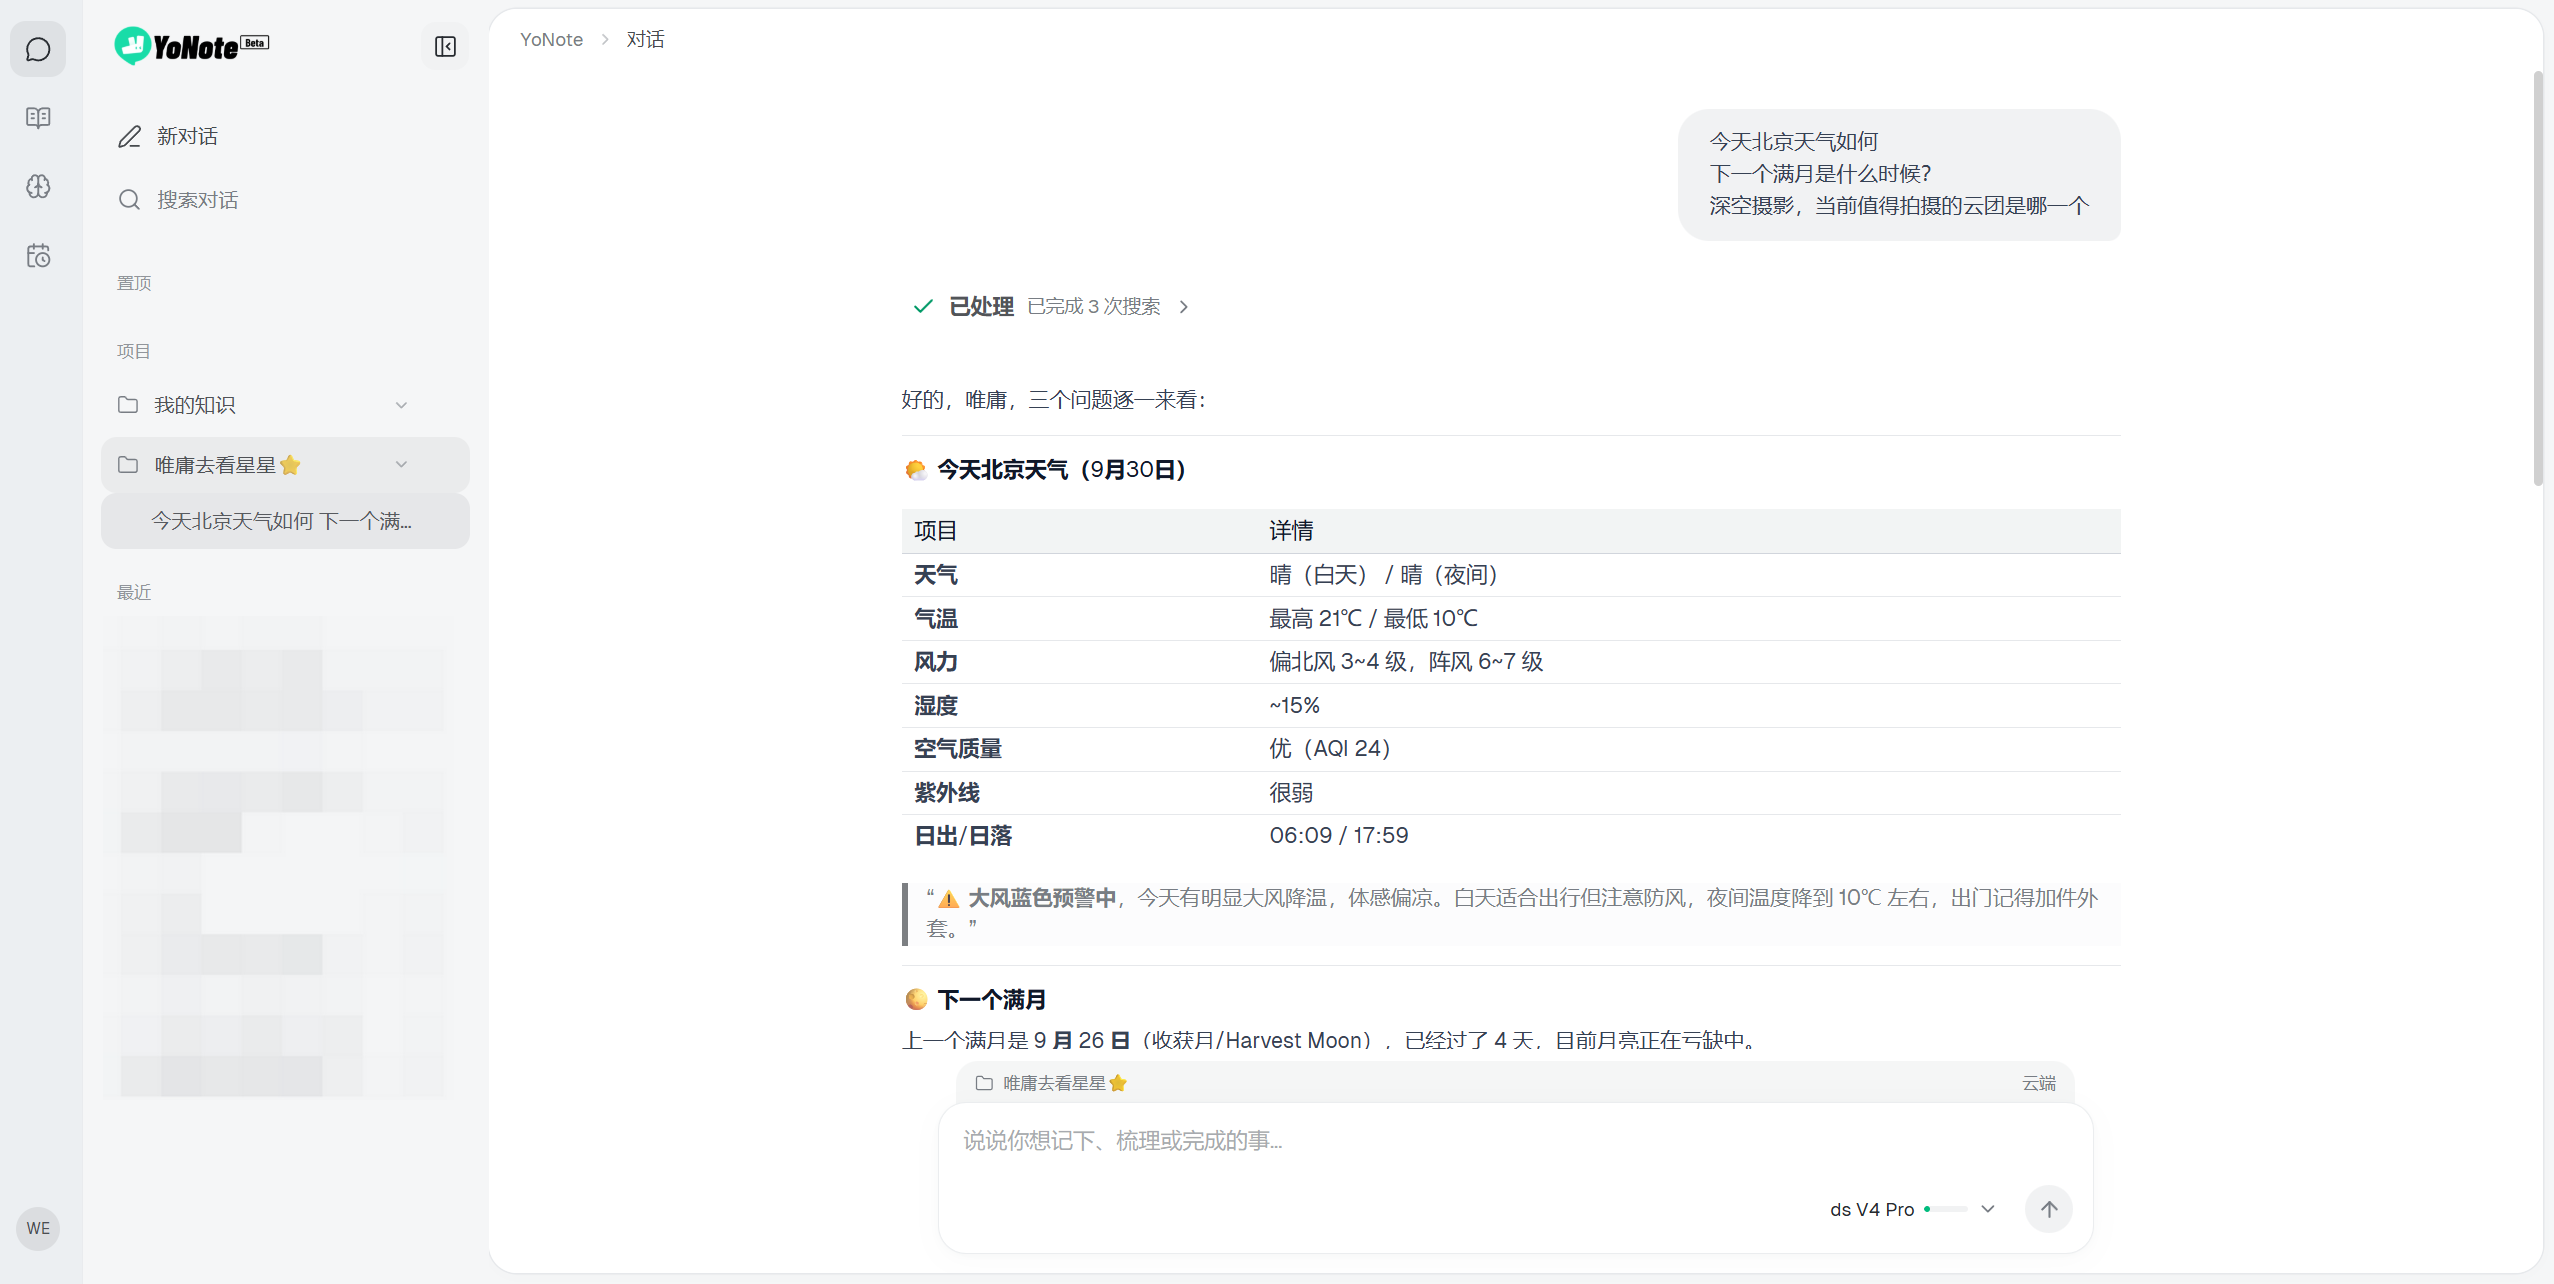The image size is (2554, 1284).
Task: Select 唯庸去看星星 project folder
Action: coord(285,465)
